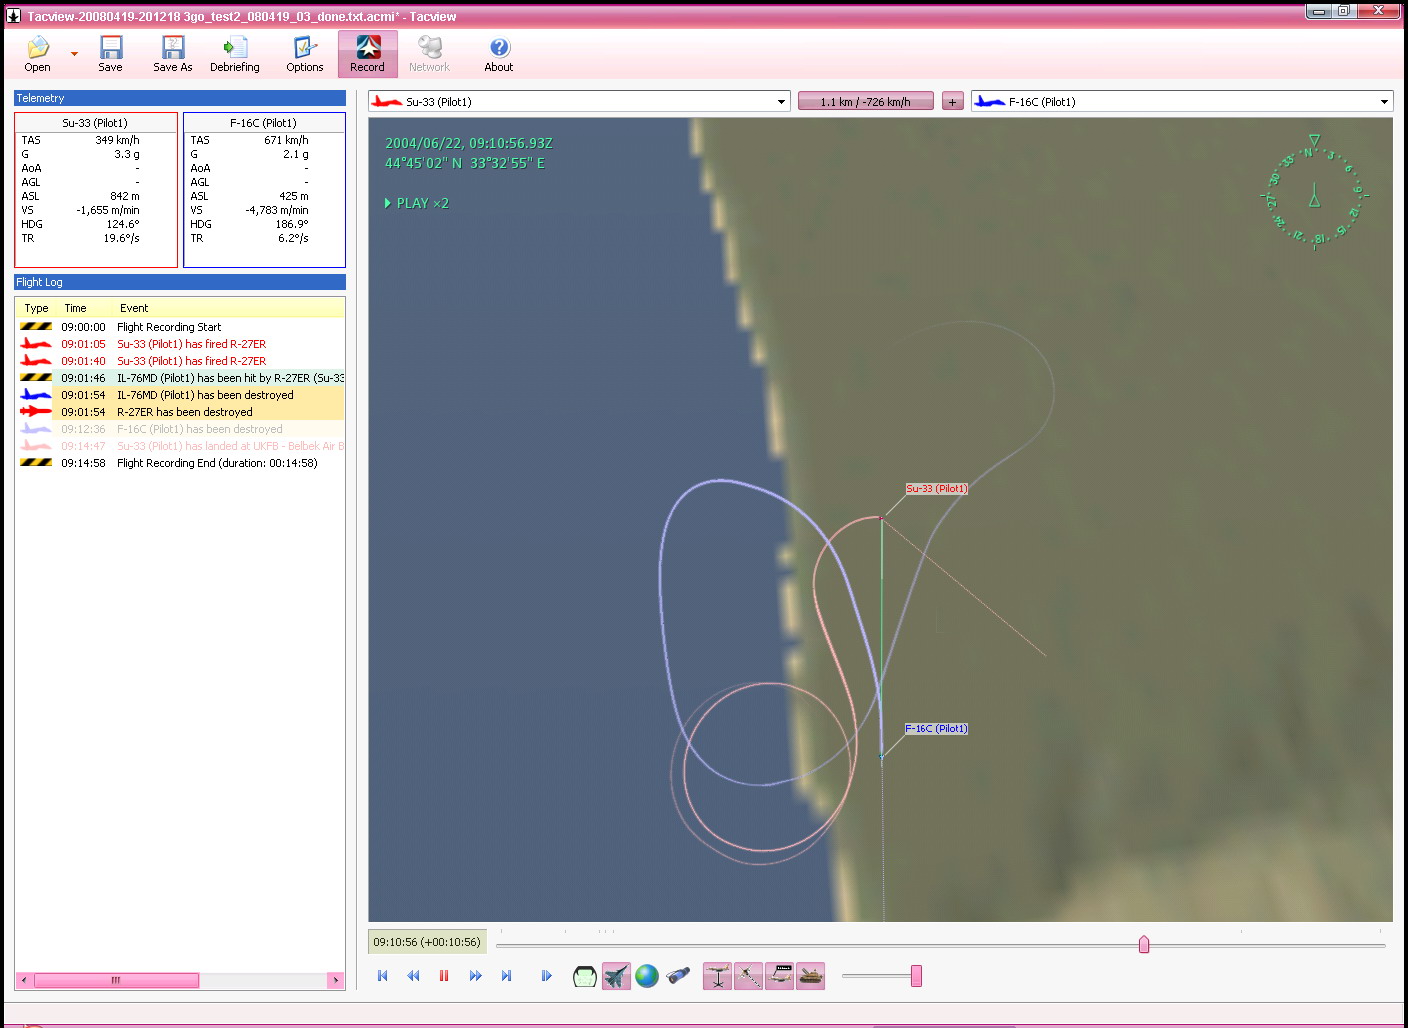Open the Debriefing tool
The image size is (1408, 1028).
pyautogui.click(x=234, y=54)
